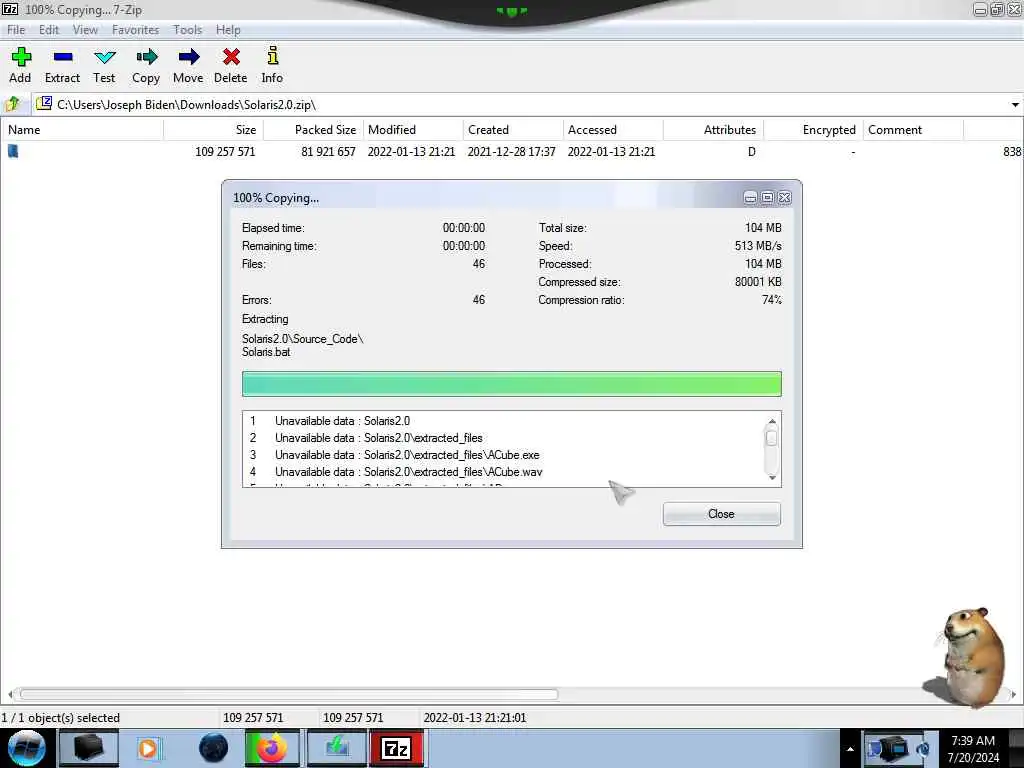Click Close in the copying dialog
Viewport: 1024px width, 768px height.
(x=721, y=514)
